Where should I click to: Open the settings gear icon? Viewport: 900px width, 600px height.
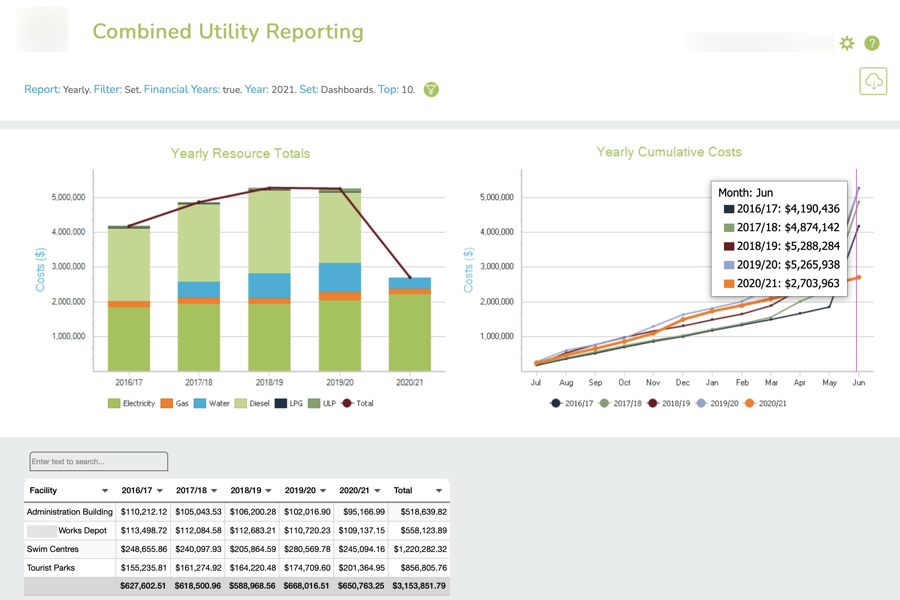(847, 43)
